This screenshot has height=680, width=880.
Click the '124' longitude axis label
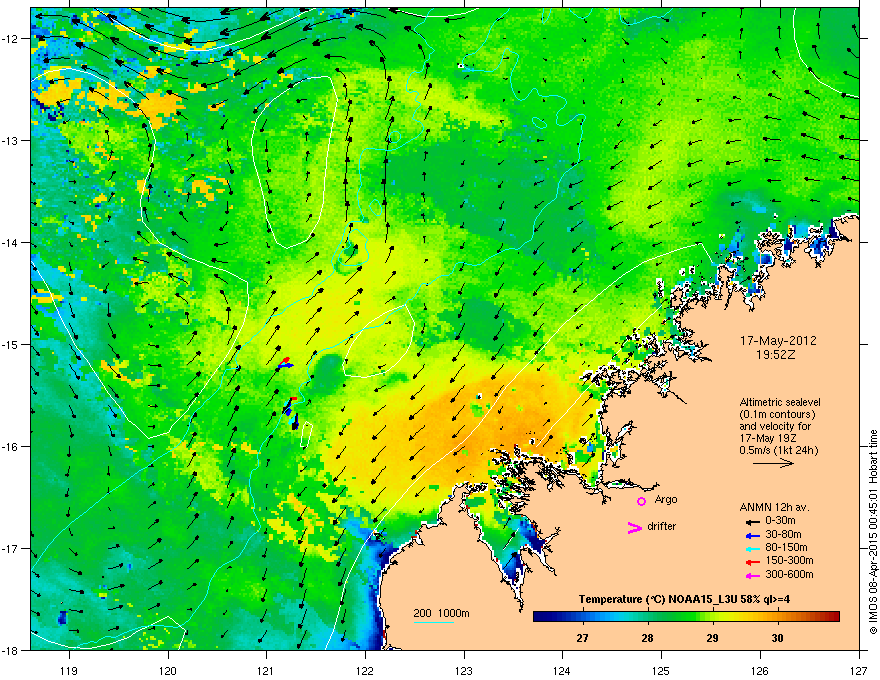point(562,670)
